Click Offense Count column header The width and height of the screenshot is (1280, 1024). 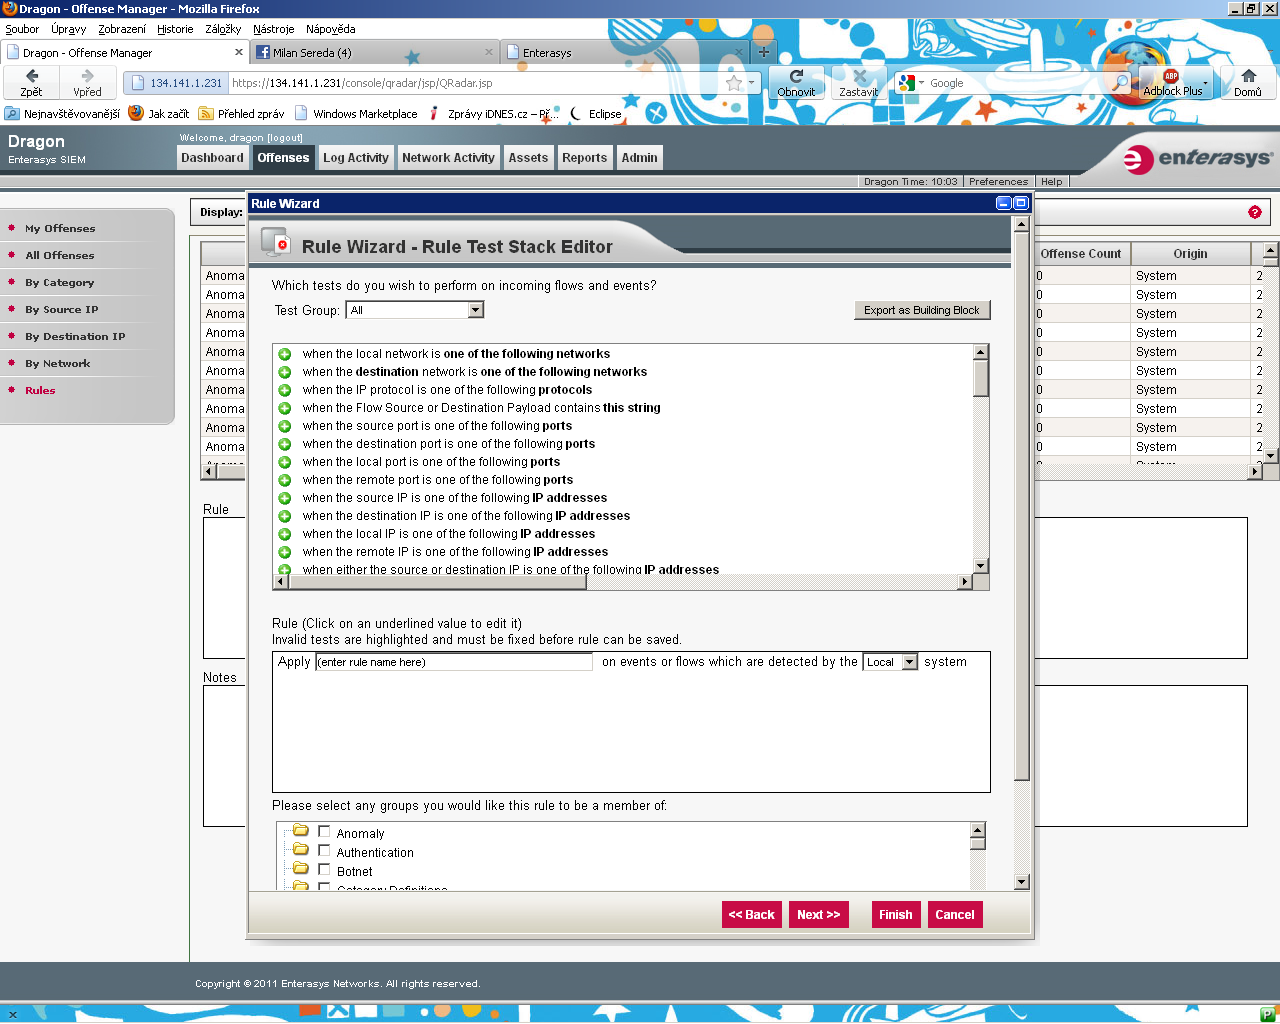(1081, 254)
